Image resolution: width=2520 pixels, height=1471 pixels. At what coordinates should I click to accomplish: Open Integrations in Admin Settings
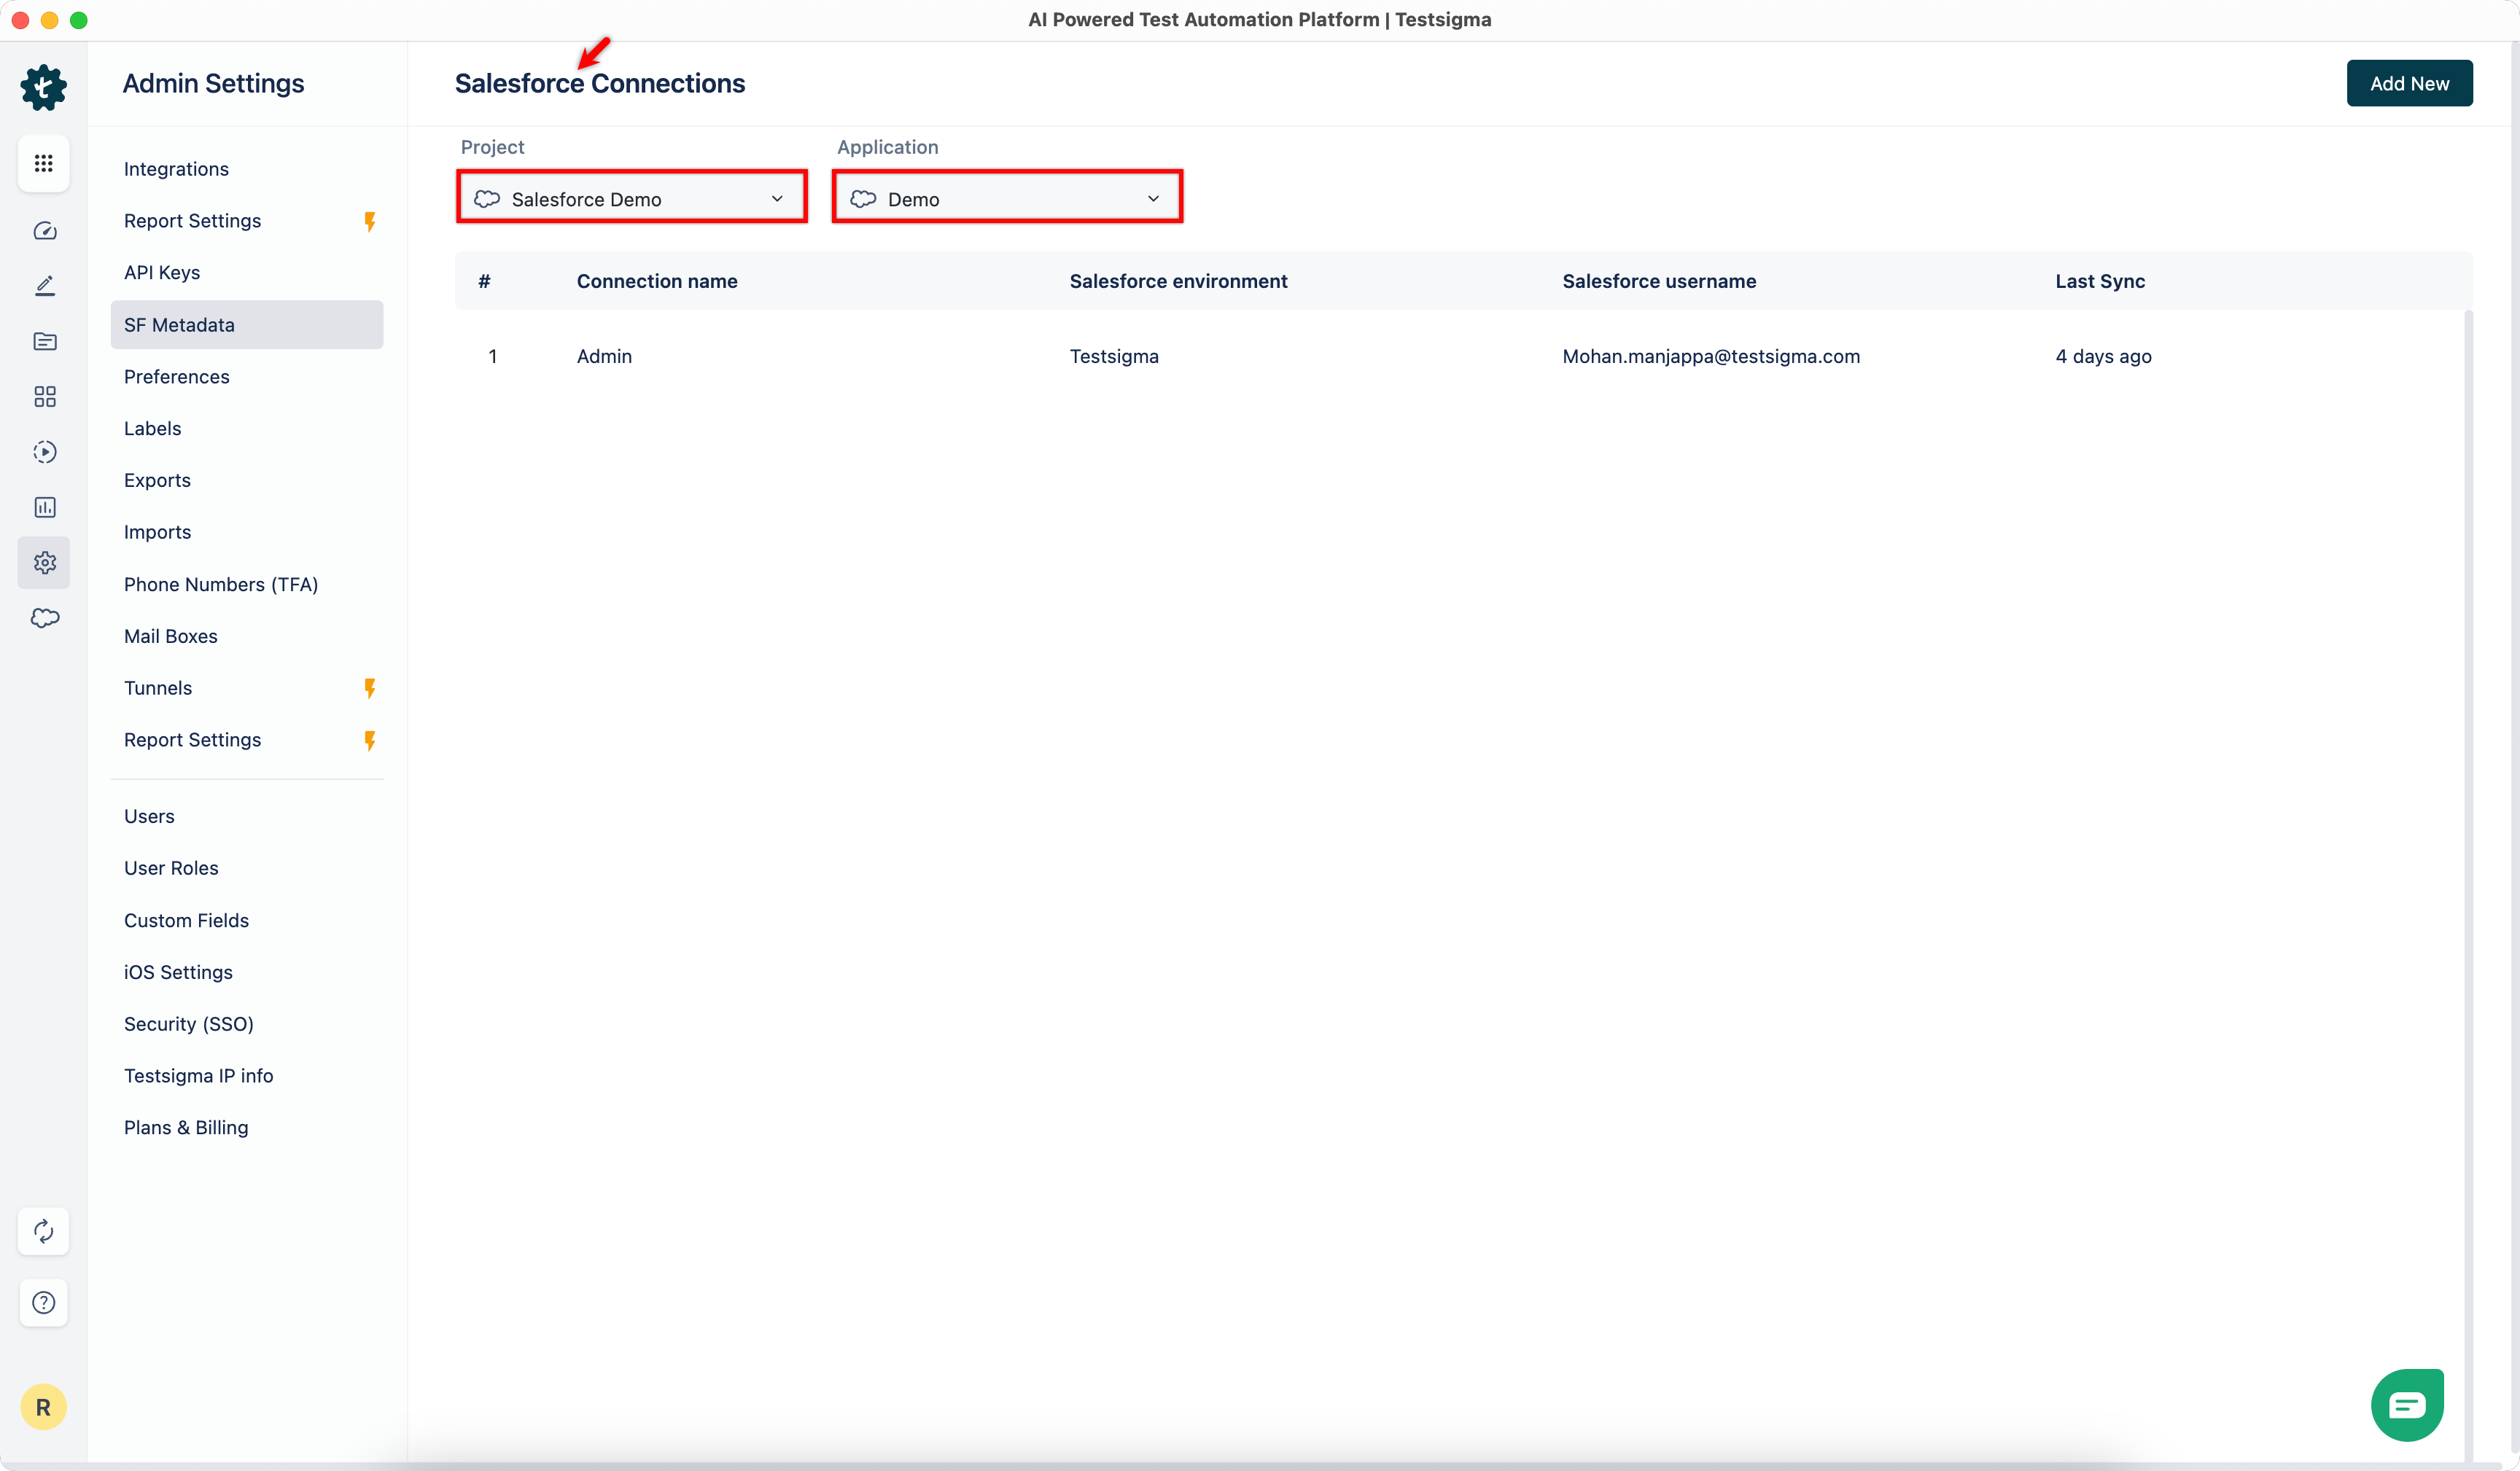[x=176, y=169]
